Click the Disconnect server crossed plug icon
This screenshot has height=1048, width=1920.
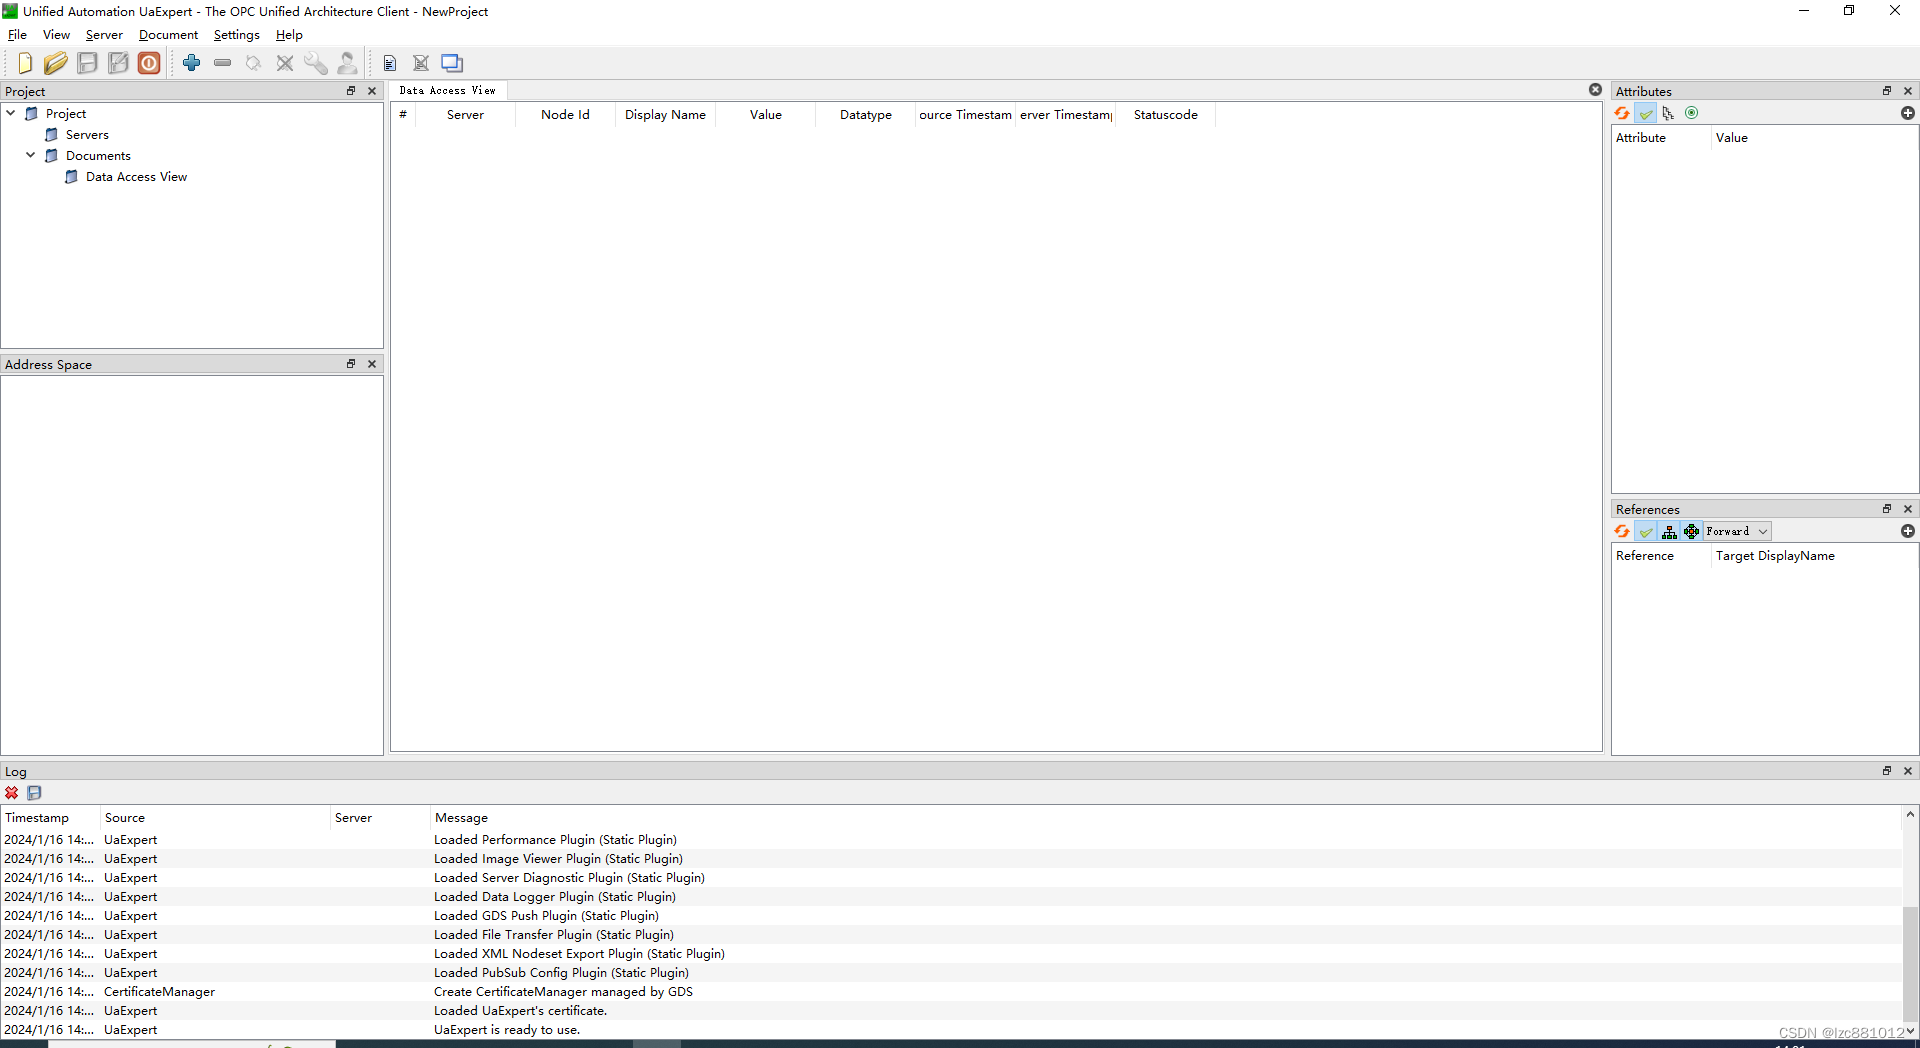coord(285,63)
